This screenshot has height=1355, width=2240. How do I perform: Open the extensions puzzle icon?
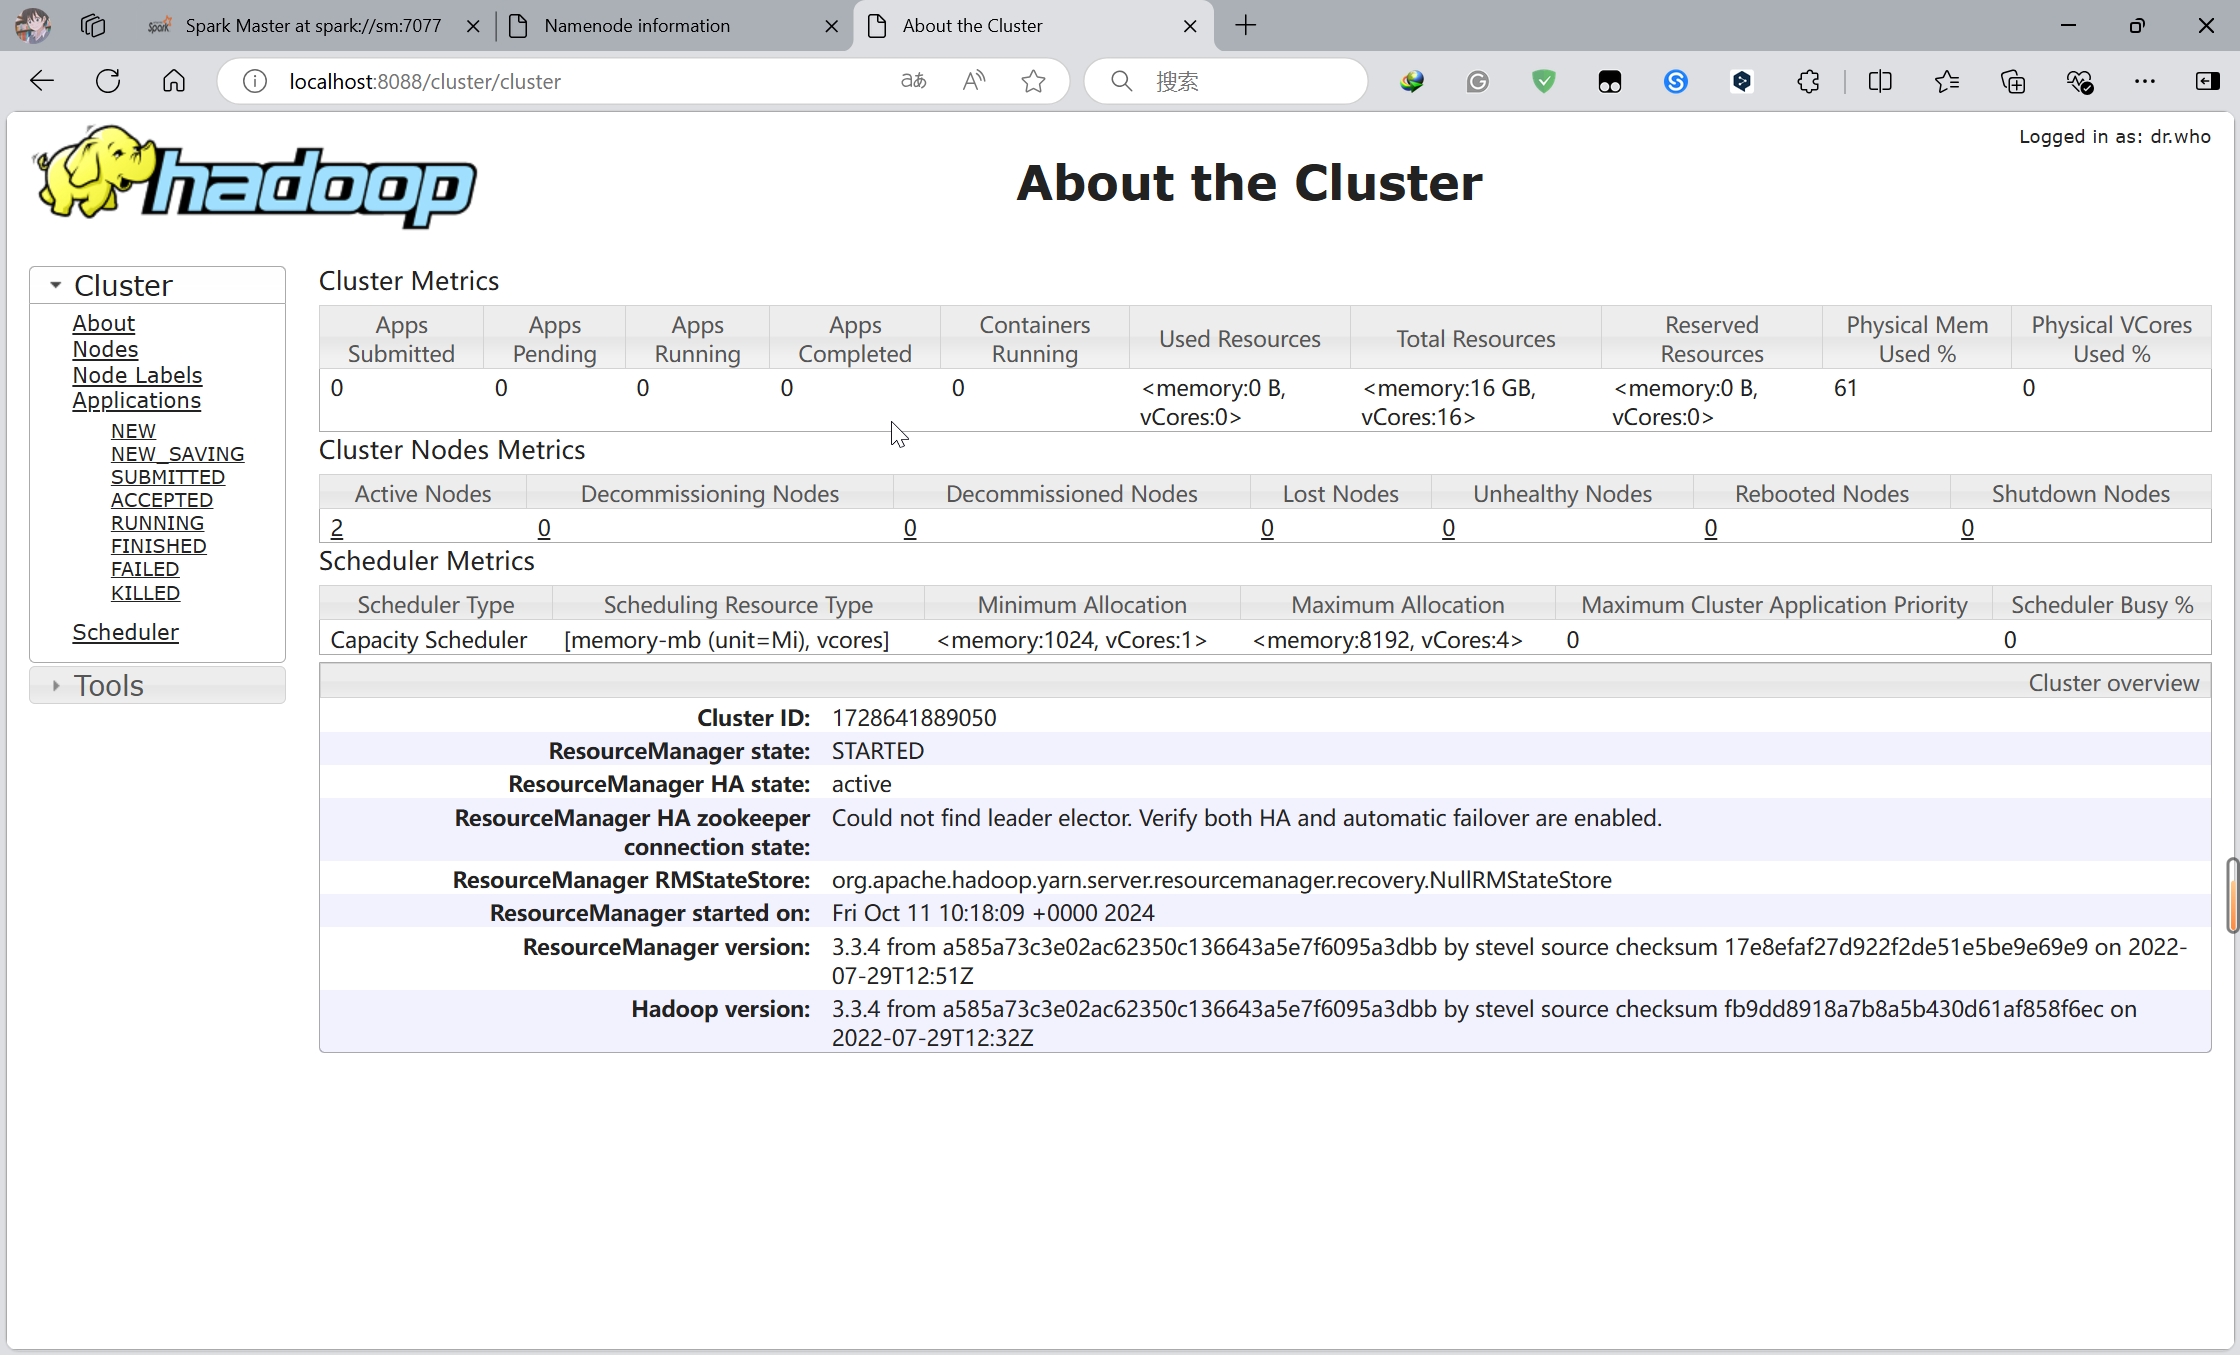(x=1808, y=81)
